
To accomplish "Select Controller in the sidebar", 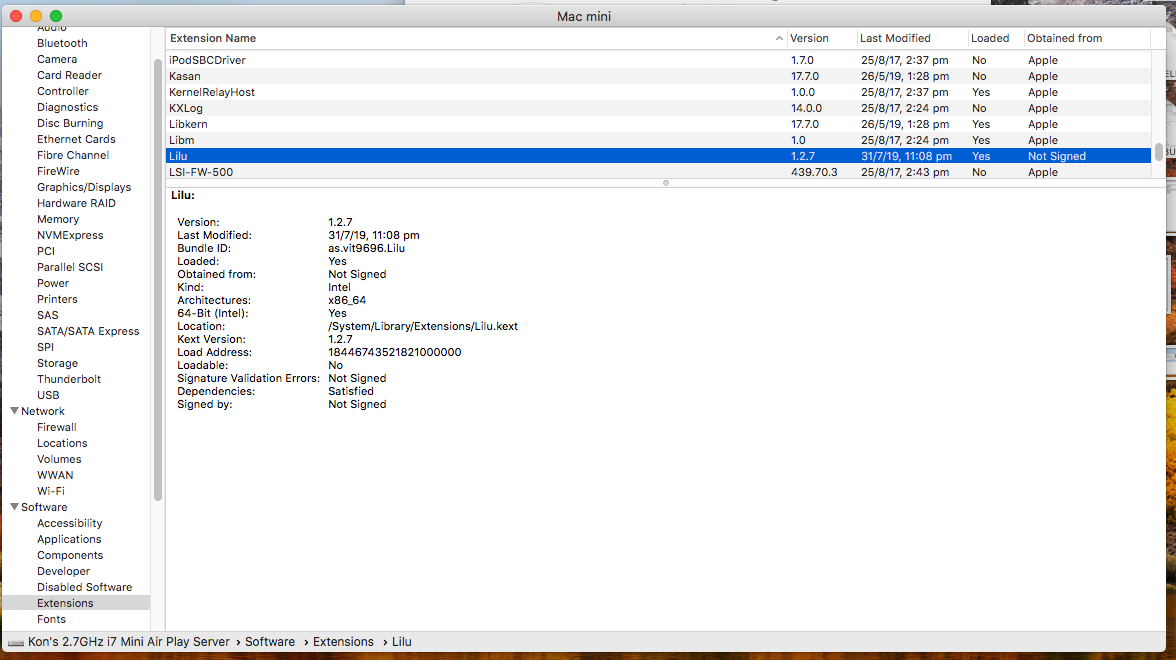I will click(63, 92).
